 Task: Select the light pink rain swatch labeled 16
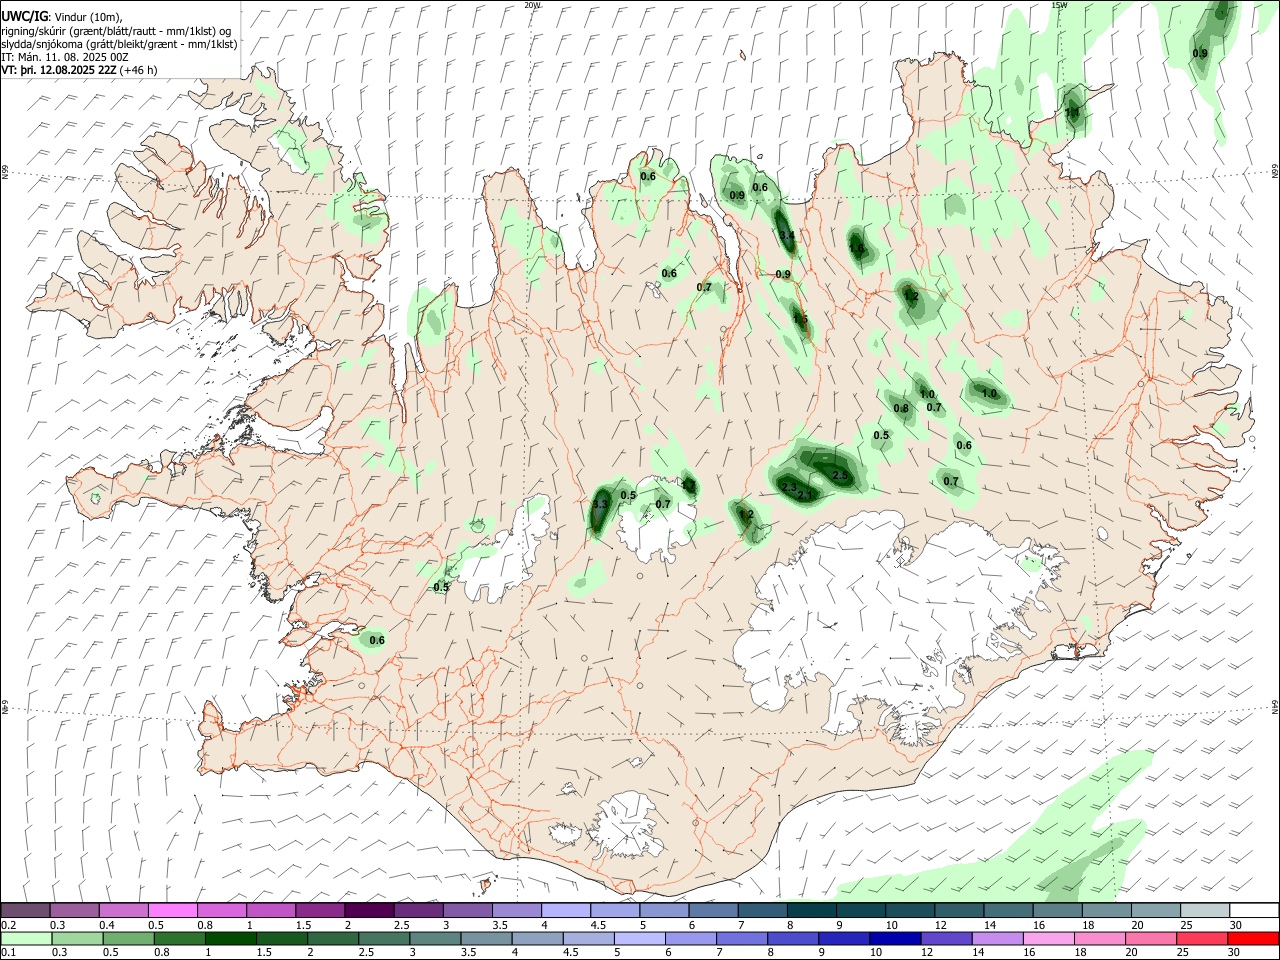pos(1049,938)
